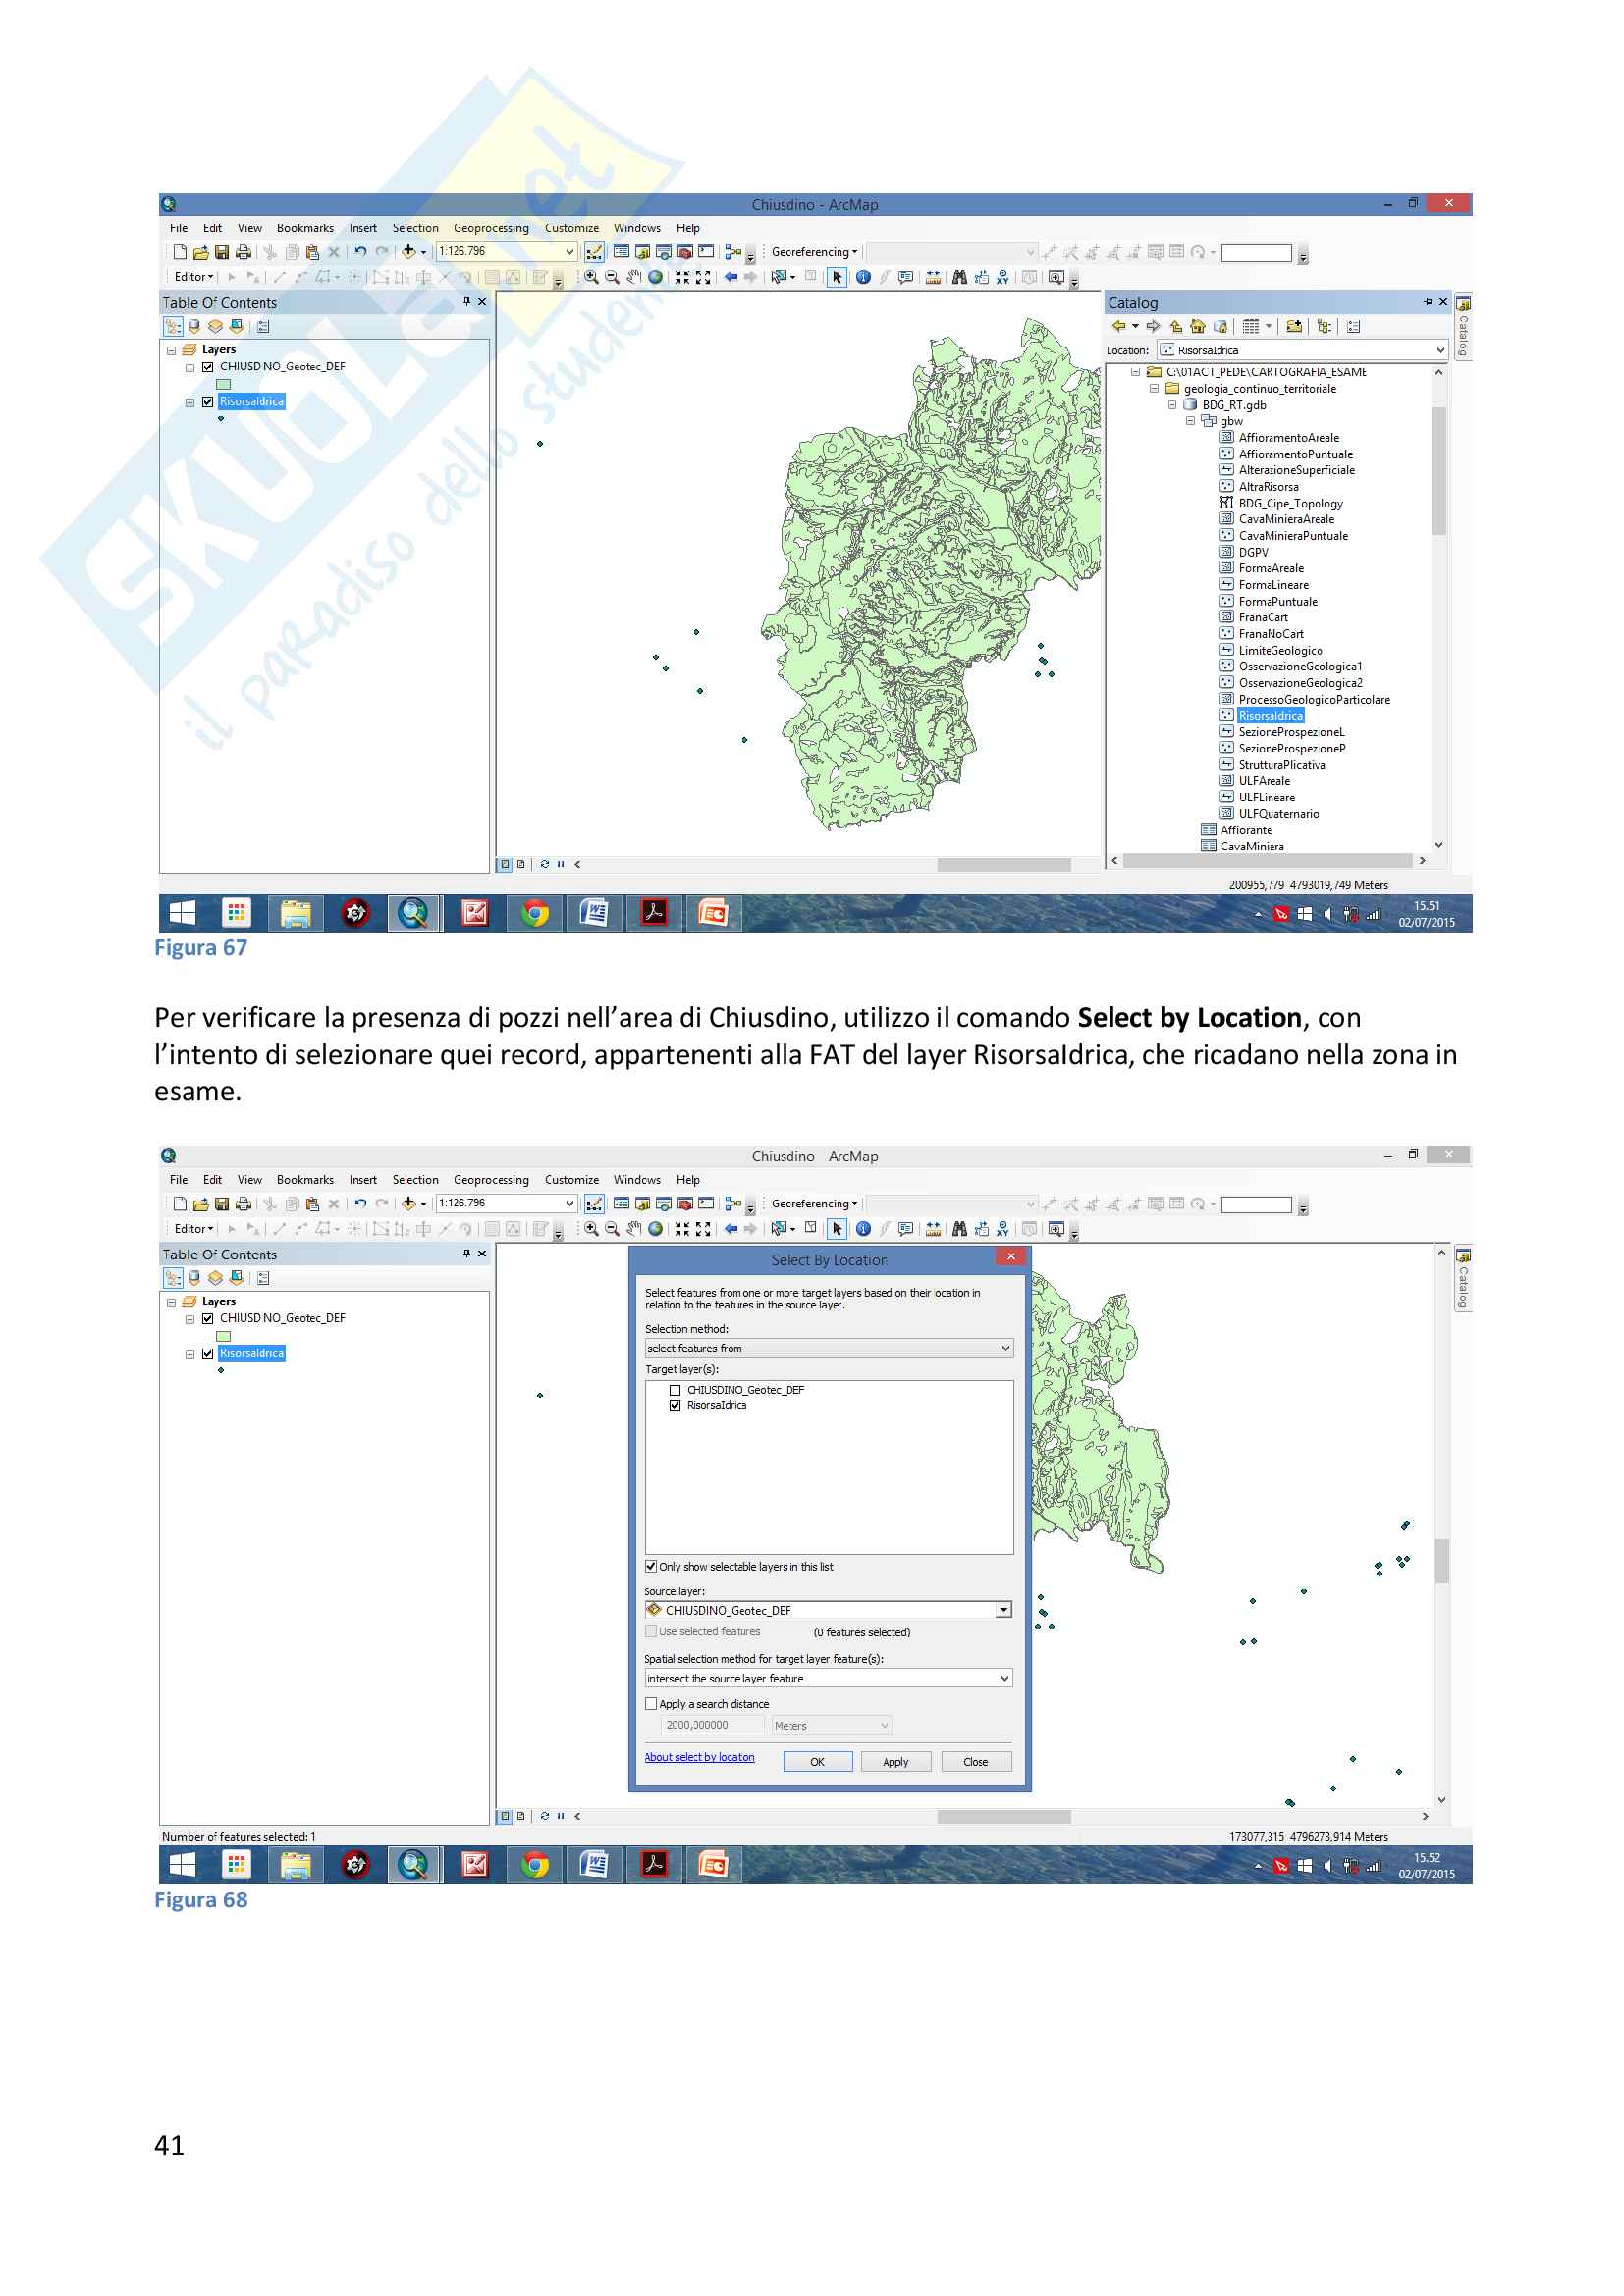Click the Up One Level icon in Catalog

pyautogui.click(x=1176, y=326)
